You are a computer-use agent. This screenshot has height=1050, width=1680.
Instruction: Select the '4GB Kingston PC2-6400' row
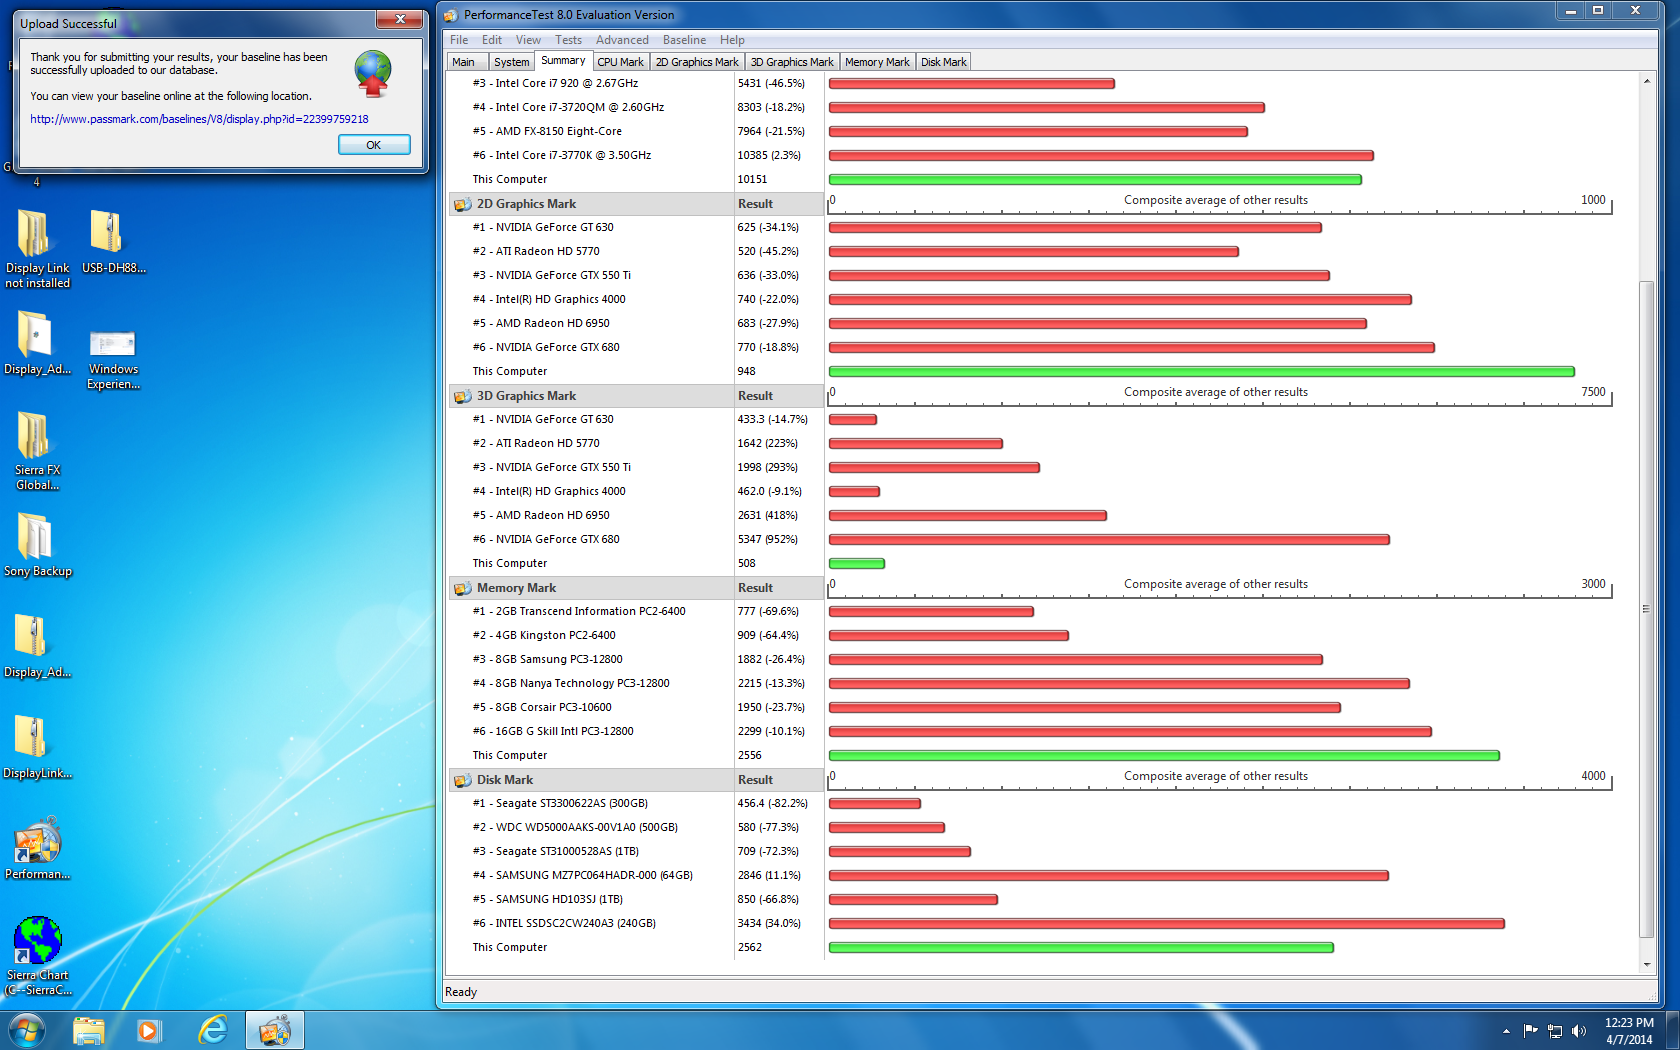636,636
